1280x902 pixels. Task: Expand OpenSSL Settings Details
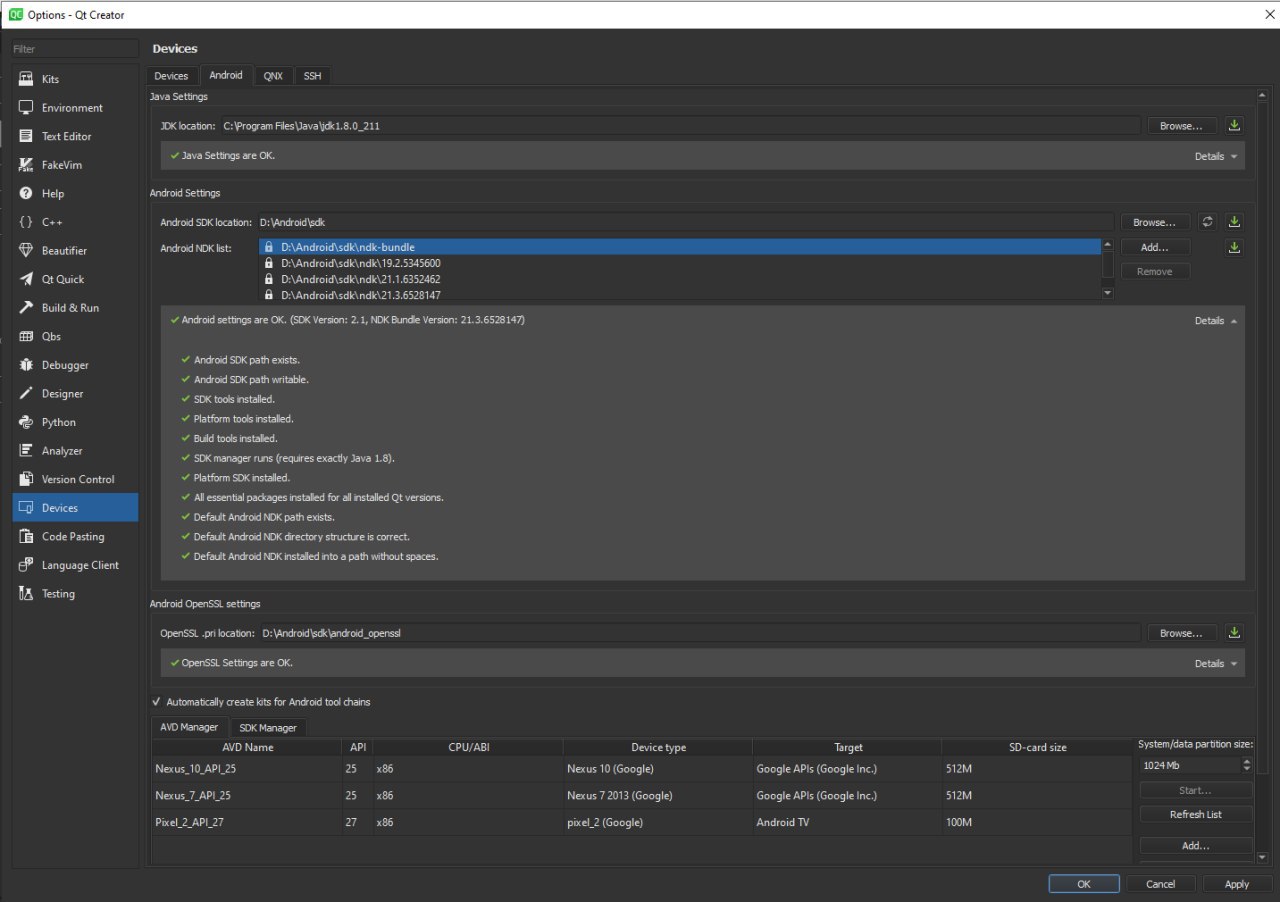coord(1216,663)
